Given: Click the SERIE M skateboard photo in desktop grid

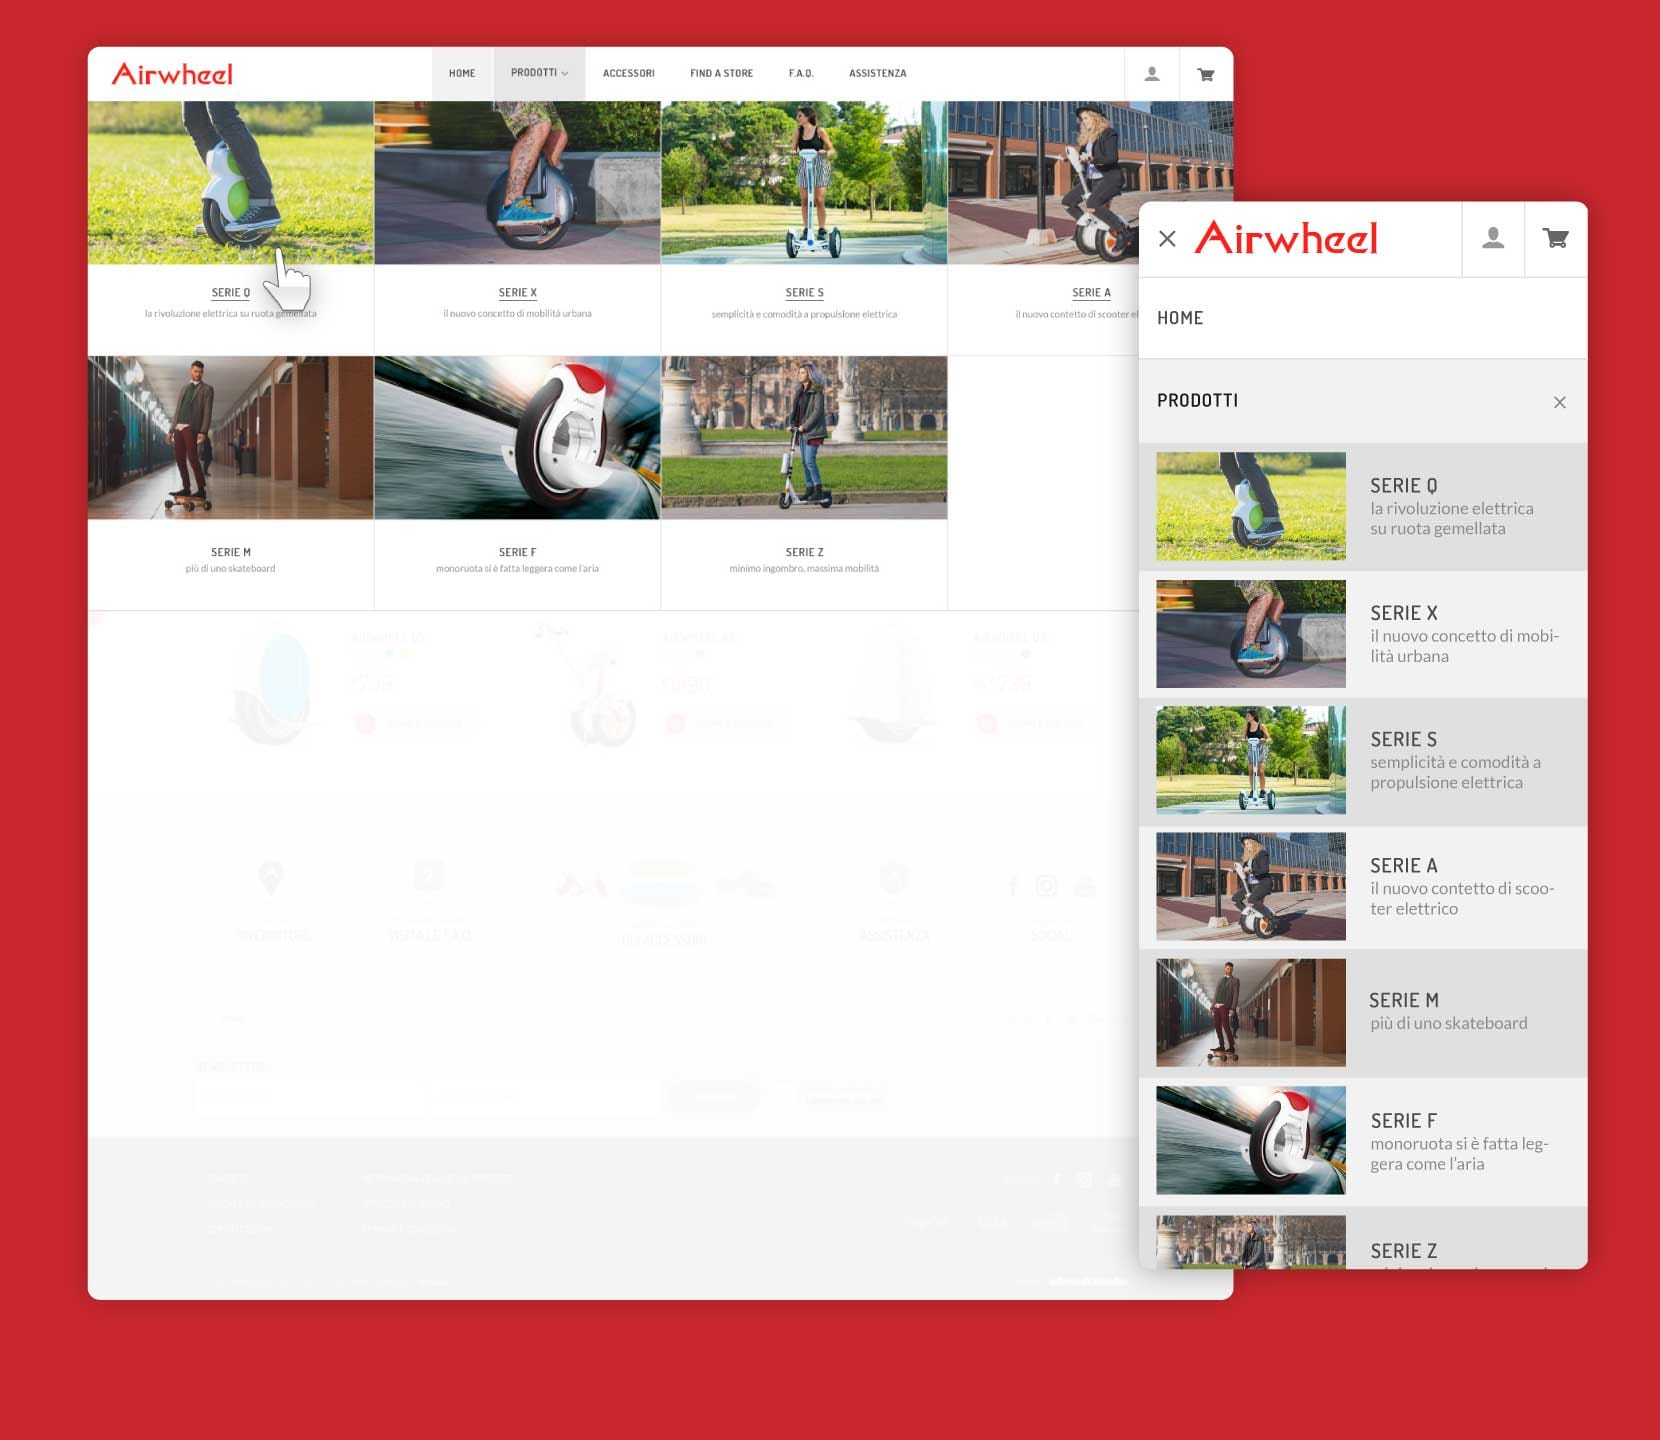Looking at the screenshot, I should tap(231, 438).
